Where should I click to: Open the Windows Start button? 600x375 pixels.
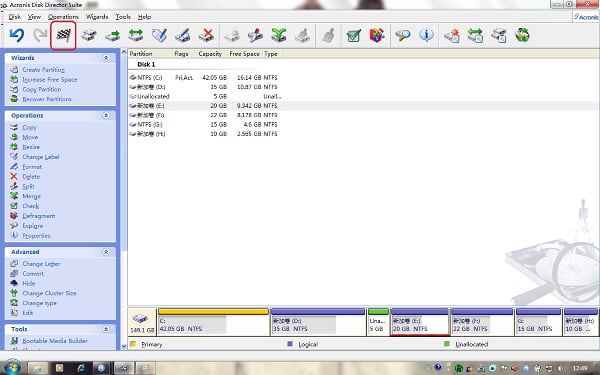tap(12, 367)
